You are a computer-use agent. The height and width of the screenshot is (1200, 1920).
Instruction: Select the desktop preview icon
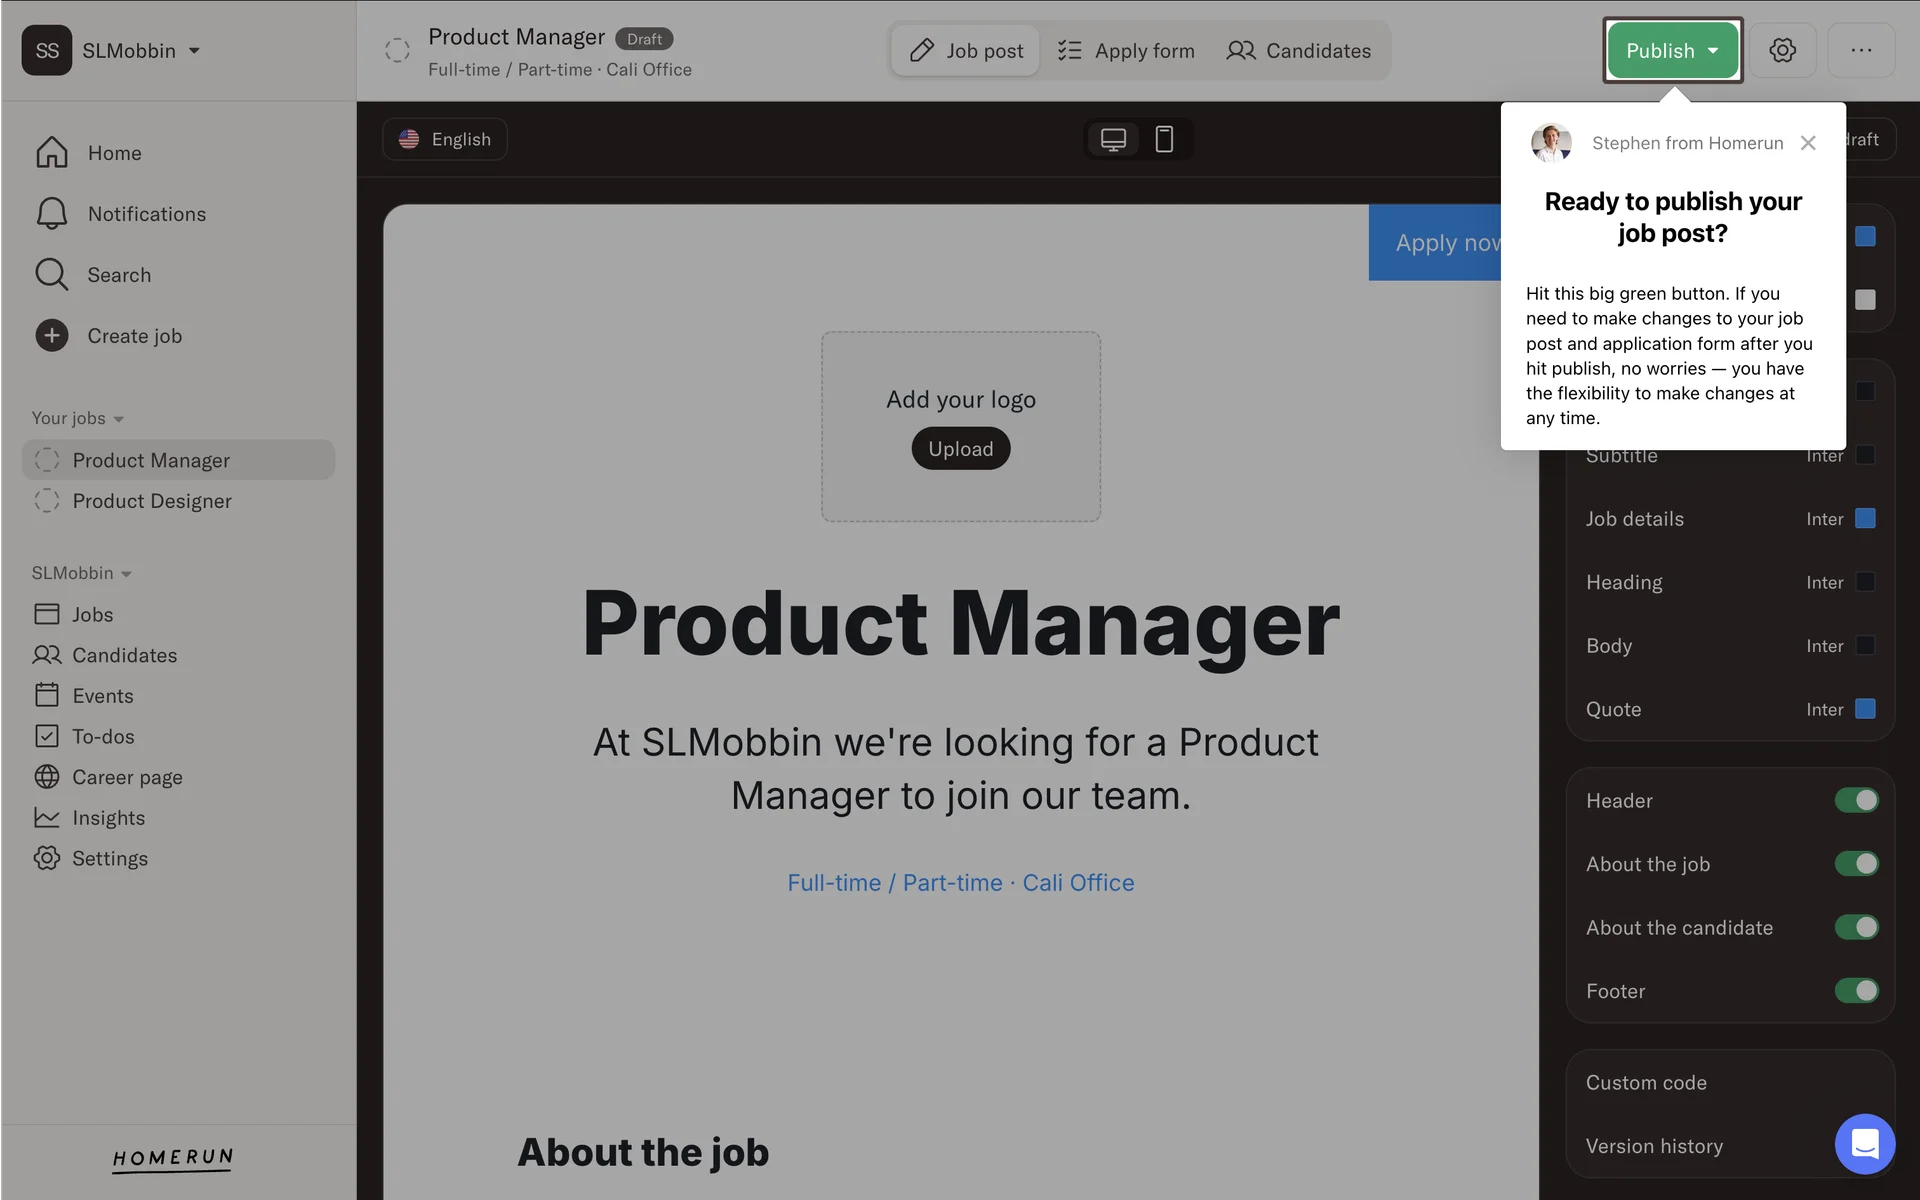pyautogui.click(x=1113, y=139)
